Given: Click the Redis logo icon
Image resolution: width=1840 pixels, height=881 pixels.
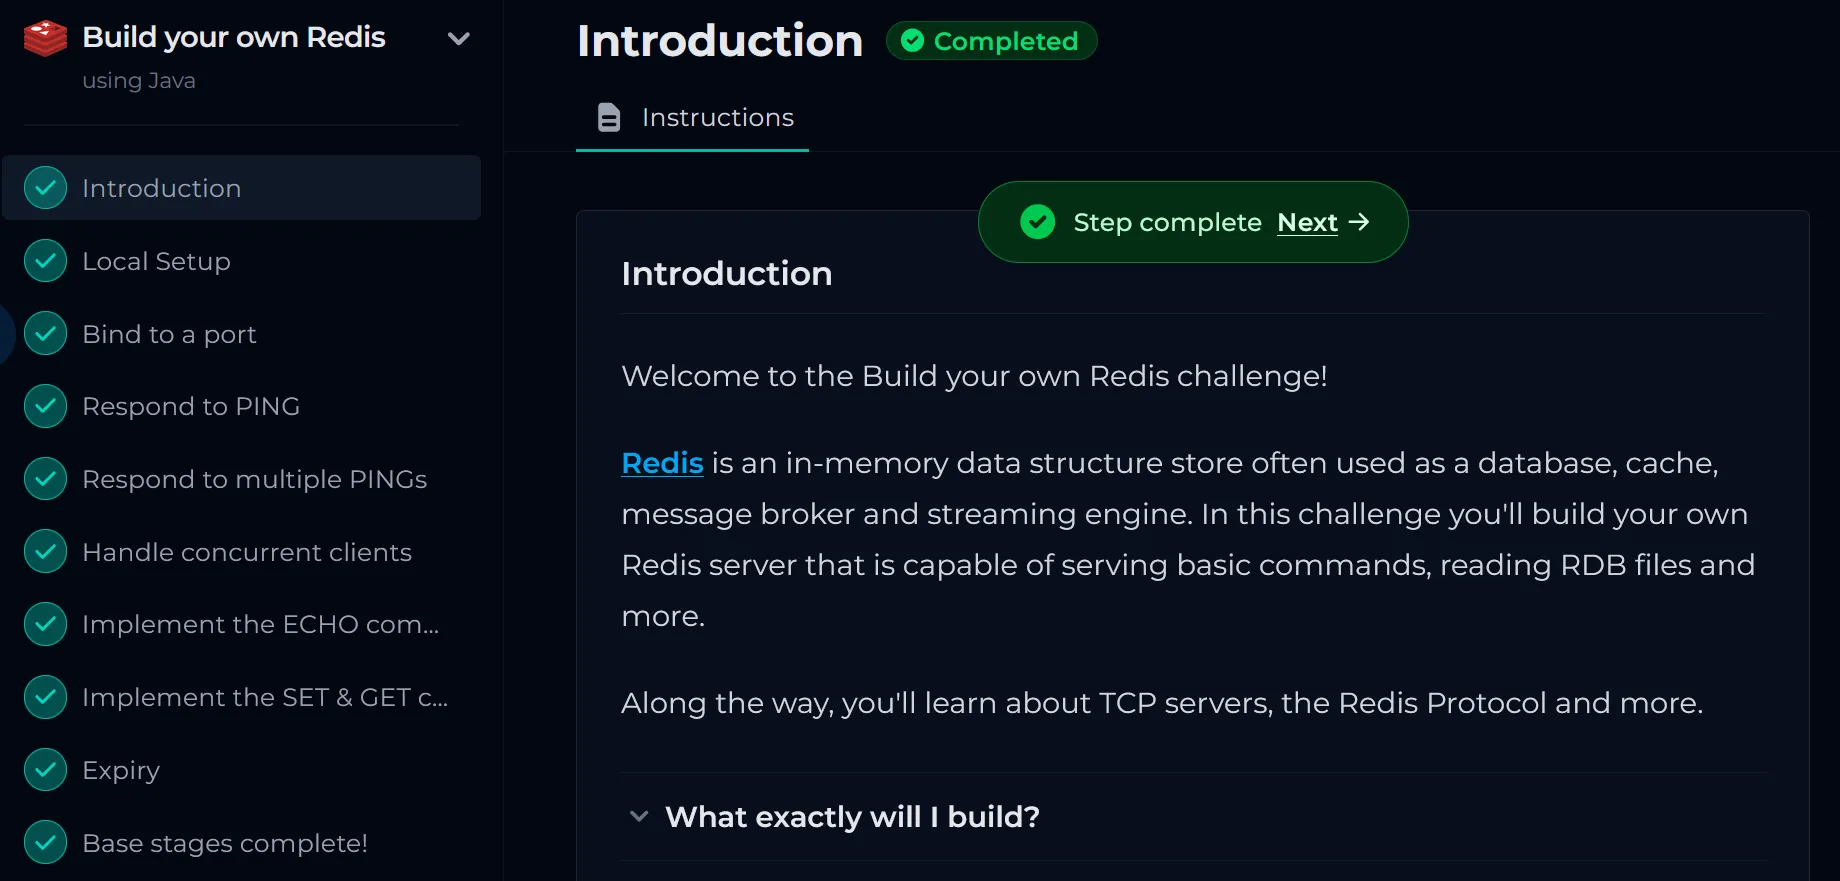Looking at the screenshot, I should click(45, 39).
